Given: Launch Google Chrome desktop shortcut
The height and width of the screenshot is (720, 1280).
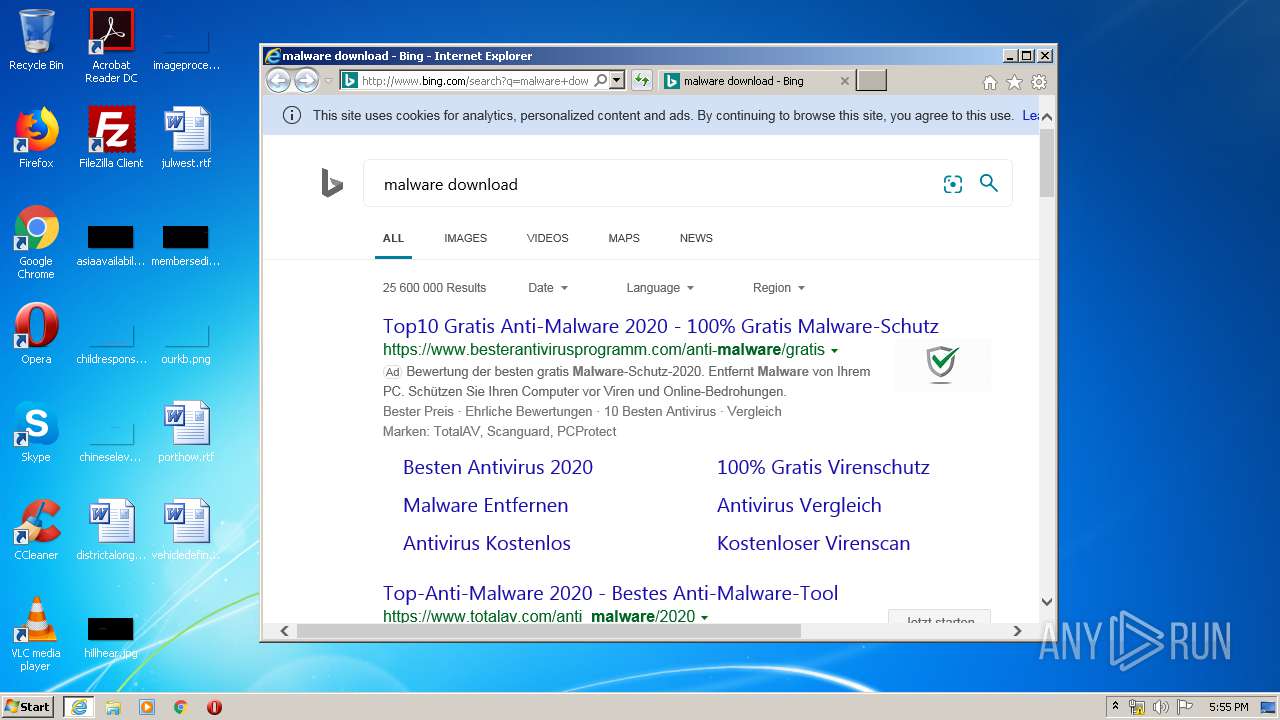Looking at the screenshot, I should pyautogui.click(x=36, y=242).
